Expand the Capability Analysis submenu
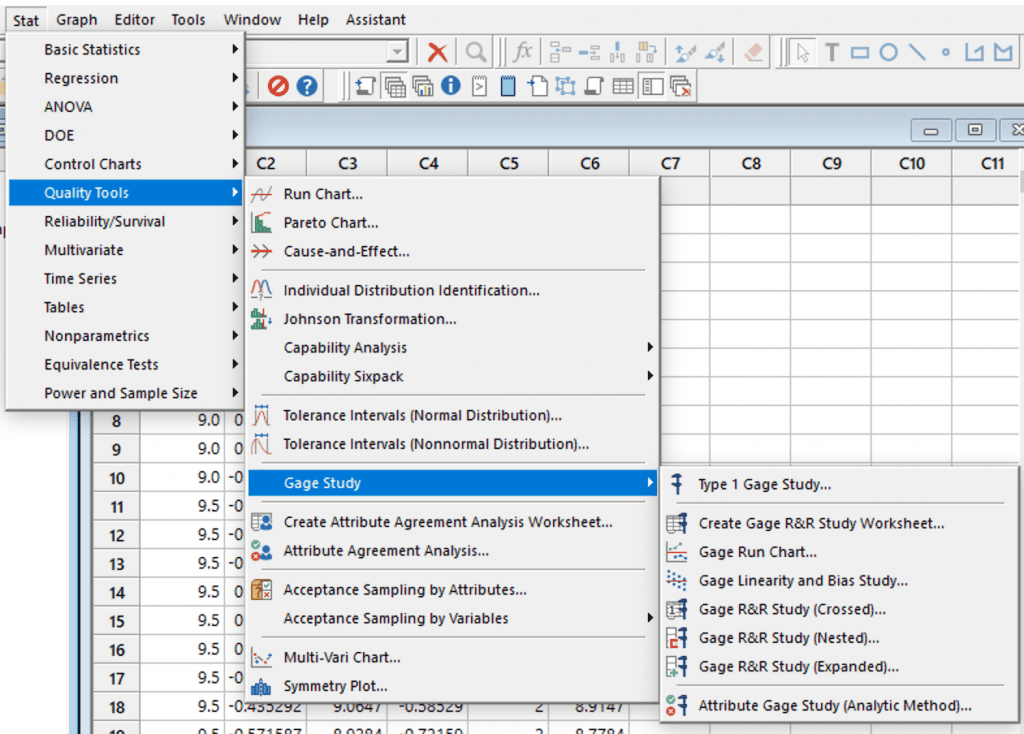 [x=453, y=348]
